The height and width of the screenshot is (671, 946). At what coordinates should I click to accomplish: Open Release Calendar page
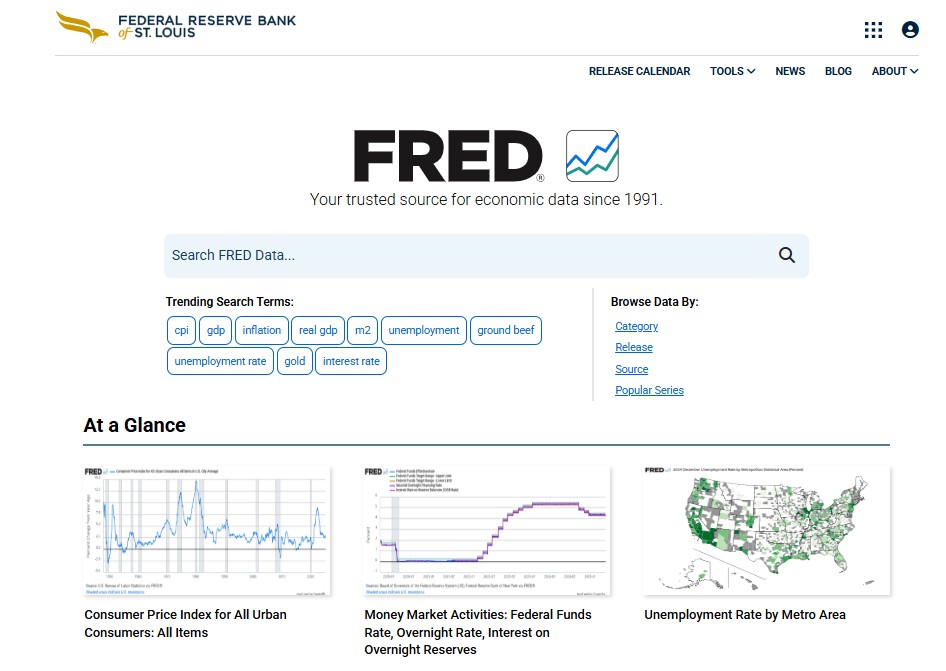639,71
